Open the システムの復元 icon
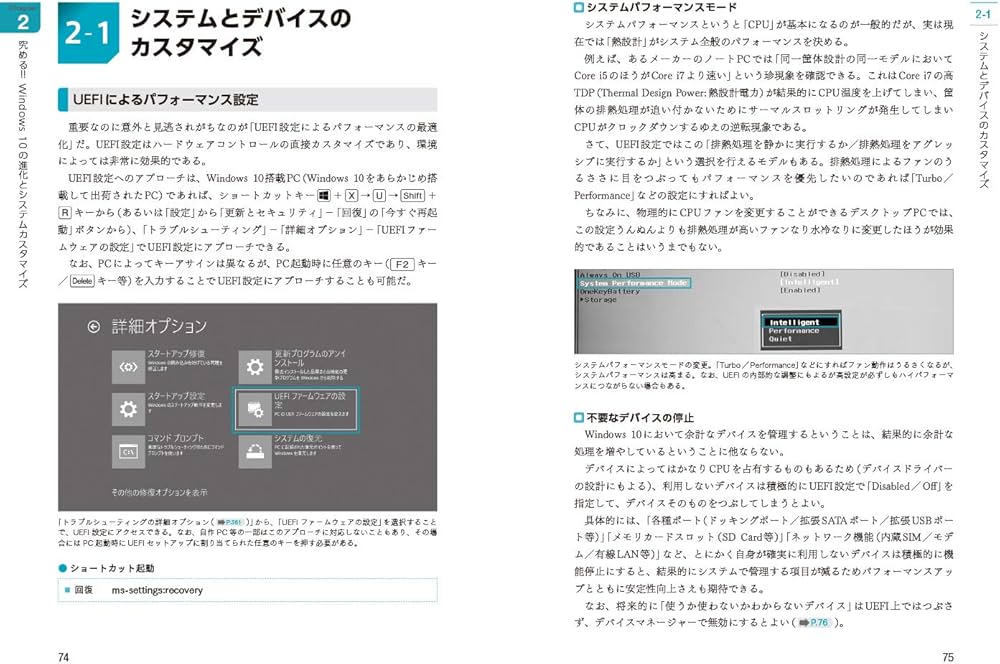 [256, 449]
